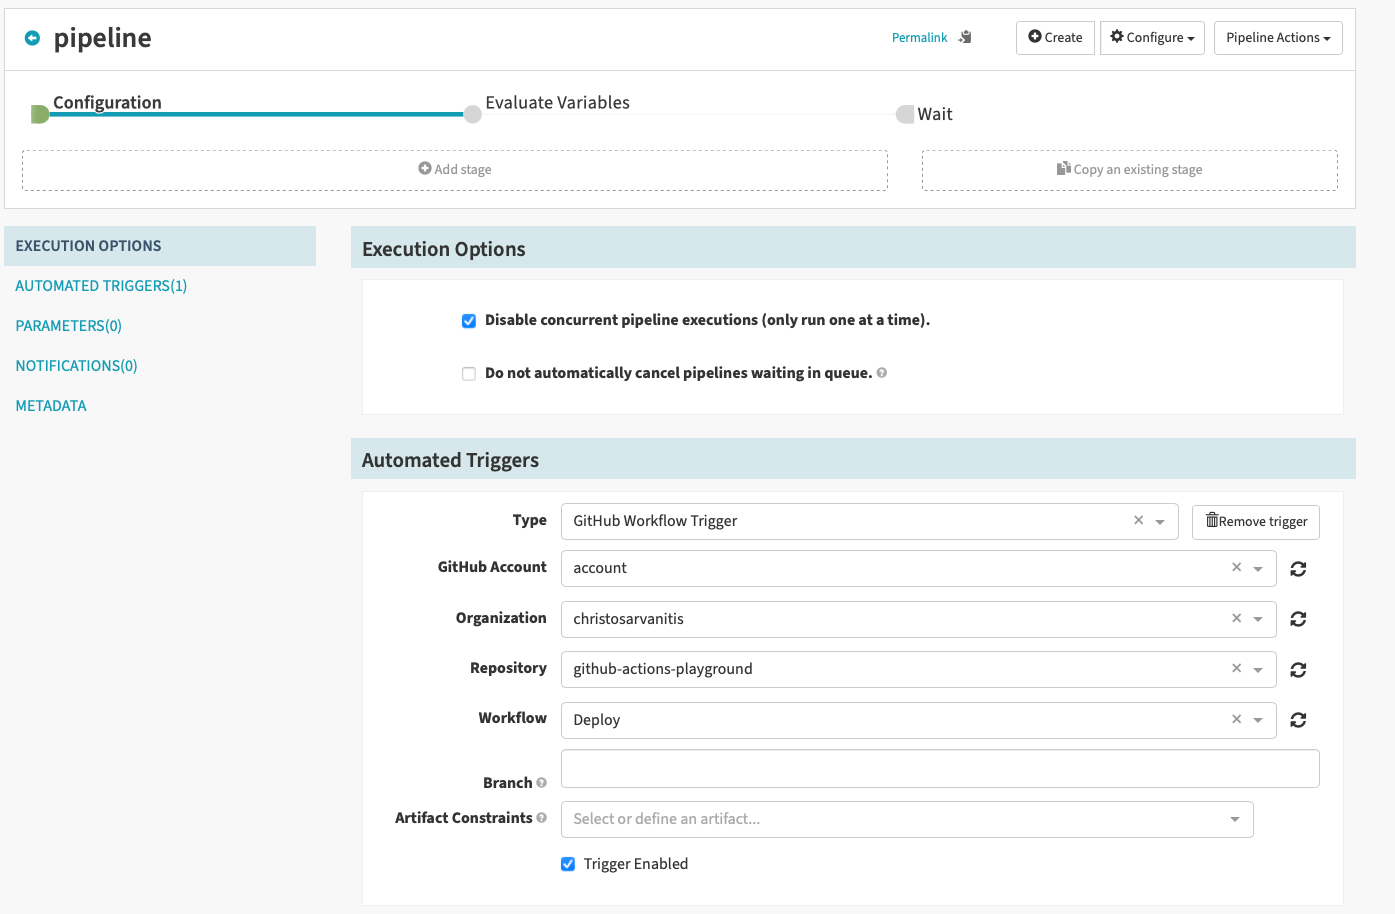Refresh the GitHub Account list
The height and width of the screenshot is (914, 1395).
click(x=1298, y=569)
